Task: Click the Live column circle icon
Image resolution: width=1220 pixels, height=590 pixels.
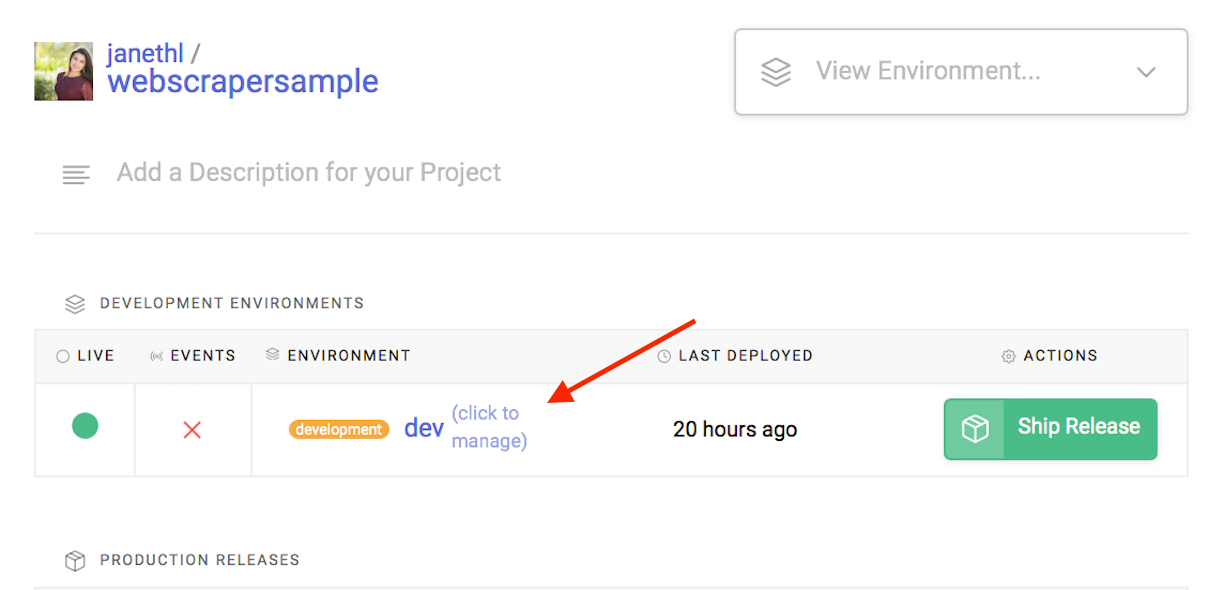Action: [x=63, y=356]
